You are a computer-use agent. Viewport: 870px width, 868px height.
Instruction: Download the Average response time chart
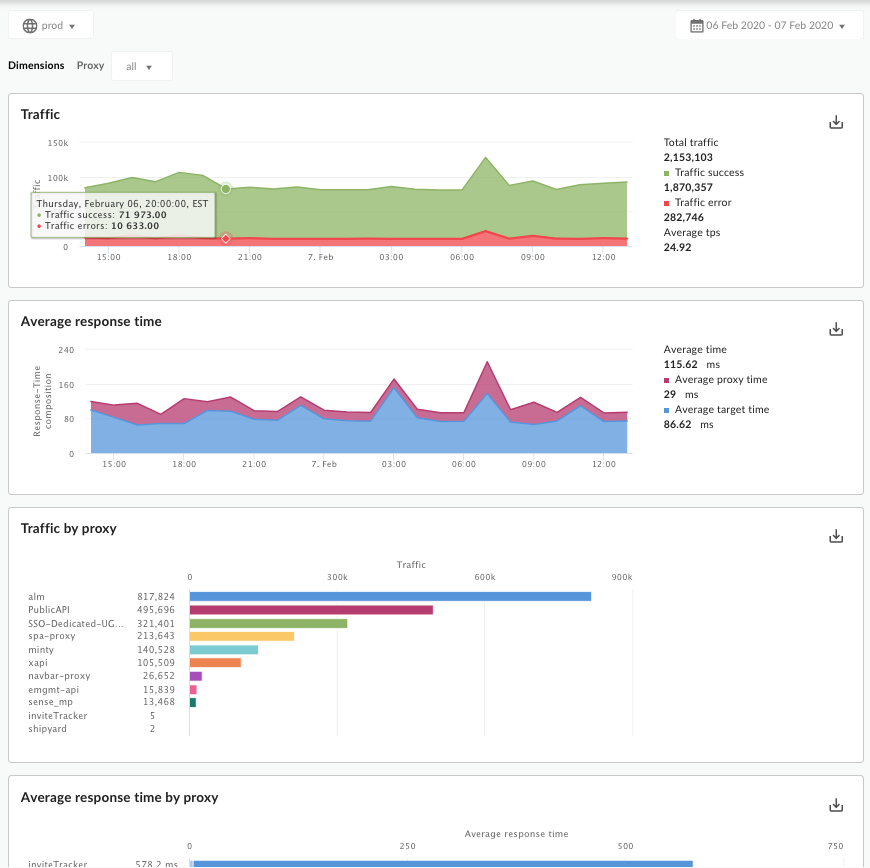pos(837,329)
